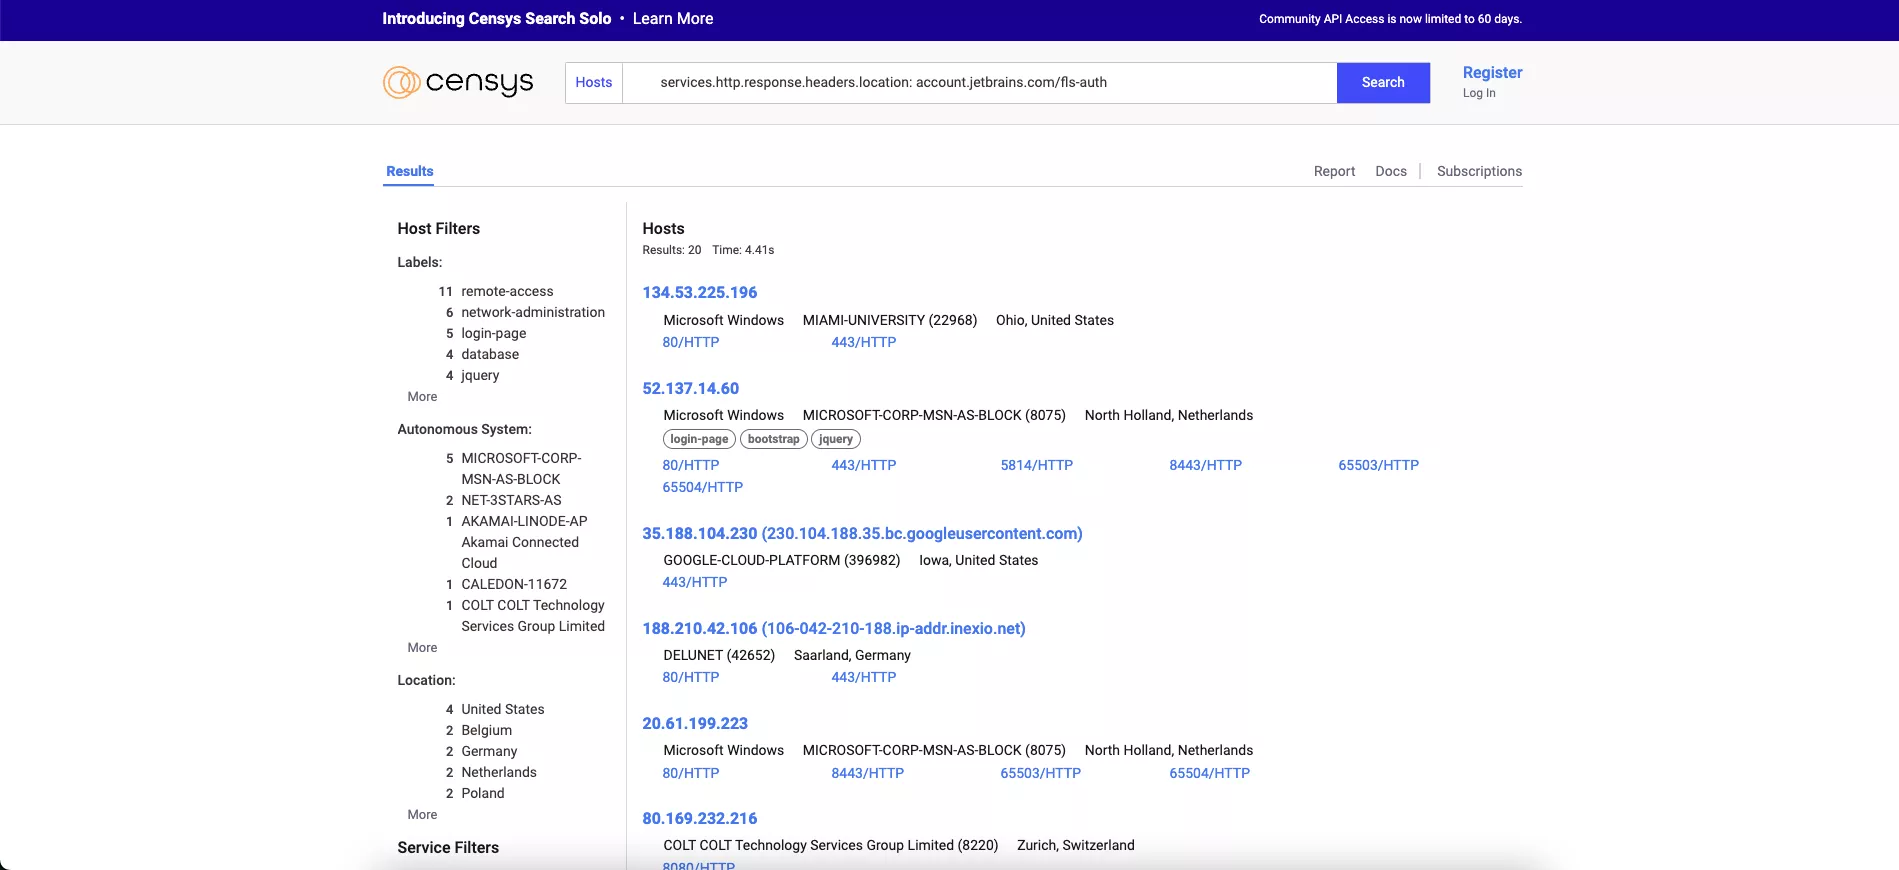Expand More under the Labels filter

tap(422, 397)
